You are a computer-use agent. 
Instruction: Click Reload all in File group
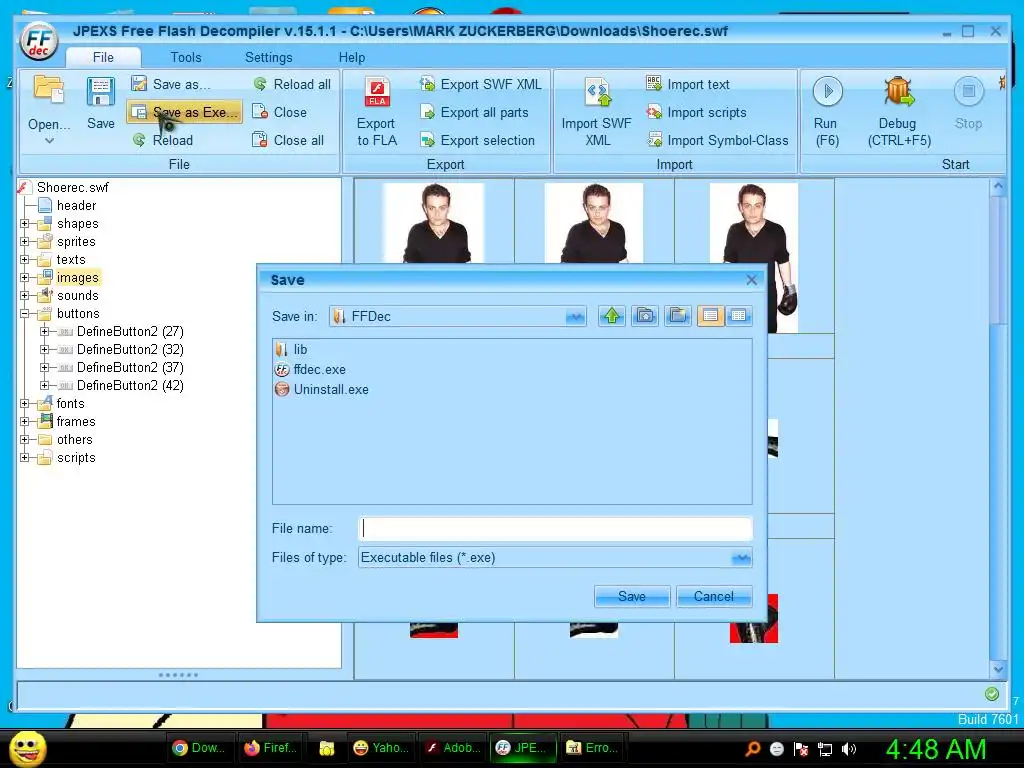pyautogui.click(x=293, y=84)
